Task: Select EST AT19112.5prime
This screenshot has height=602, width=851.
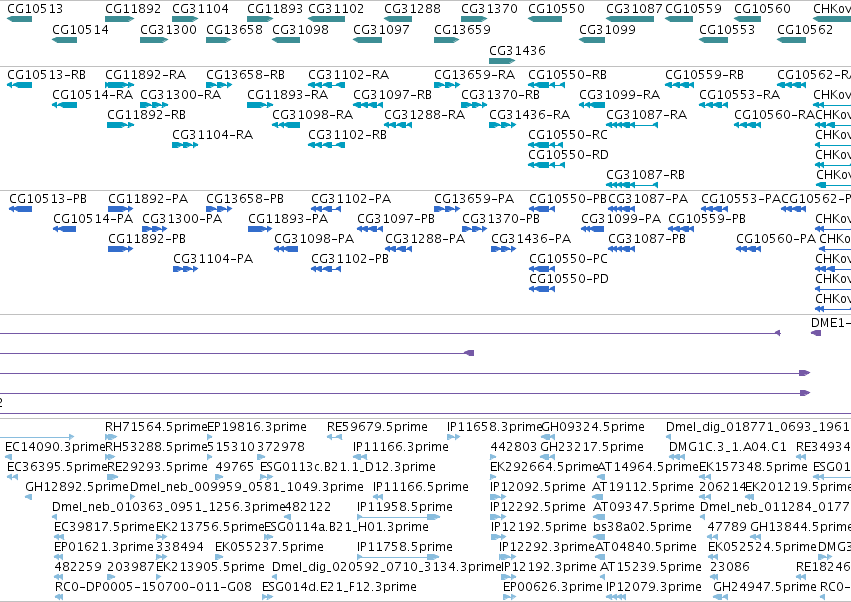Action: [x=643, y=487]
